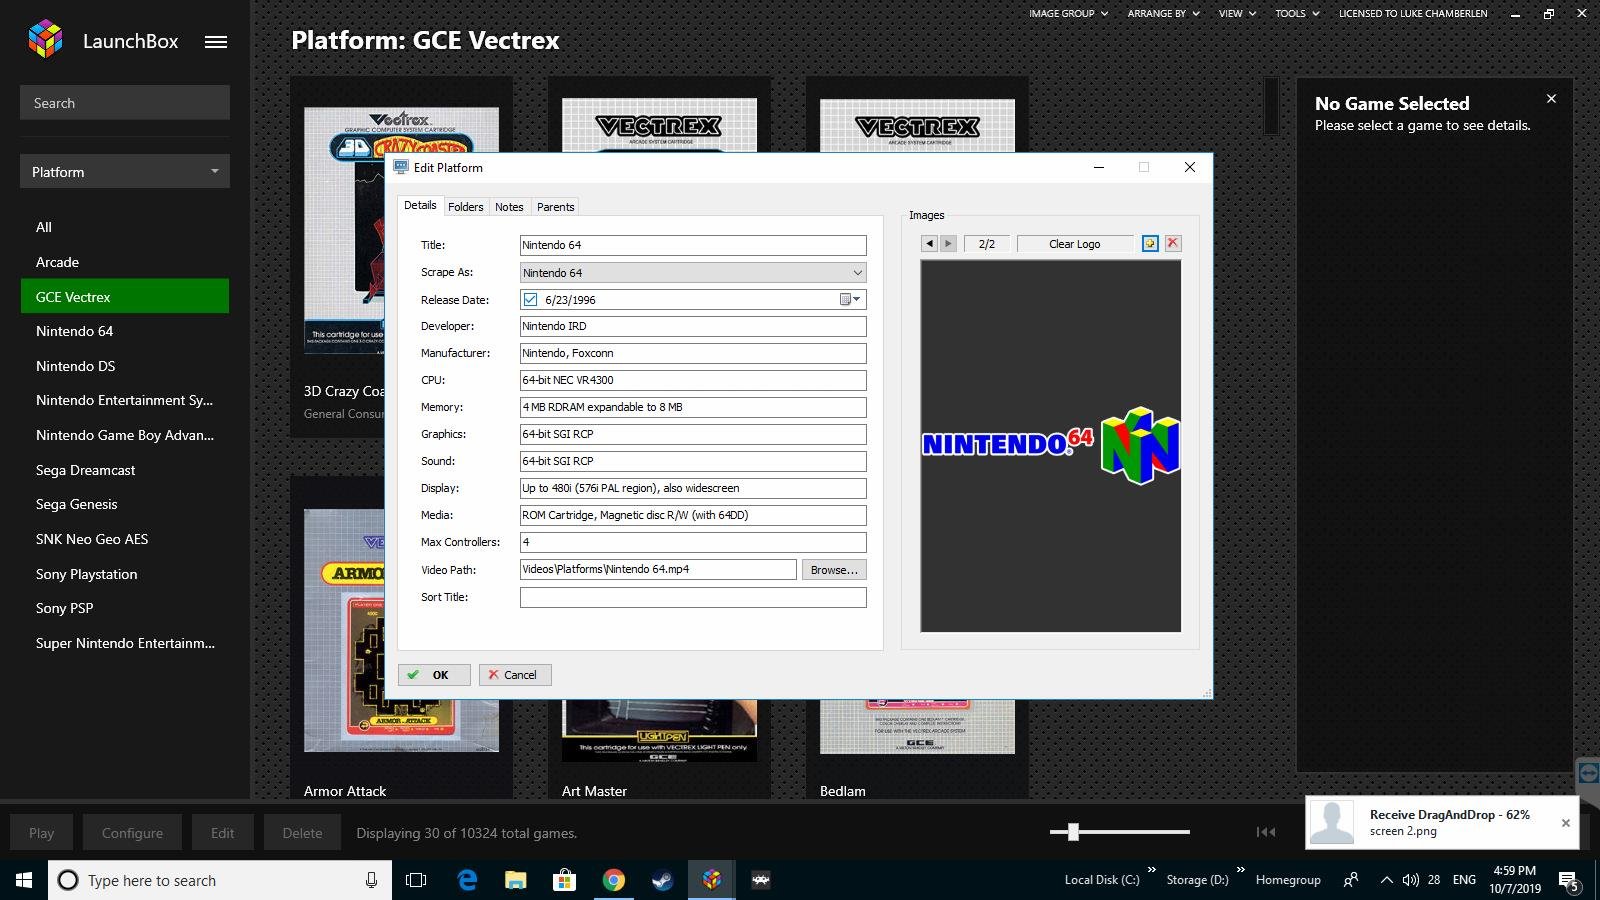The height and width of the screenshot is (900, 1600).
Task: Click the taskbar microphone icon
Action: [371, 880]
